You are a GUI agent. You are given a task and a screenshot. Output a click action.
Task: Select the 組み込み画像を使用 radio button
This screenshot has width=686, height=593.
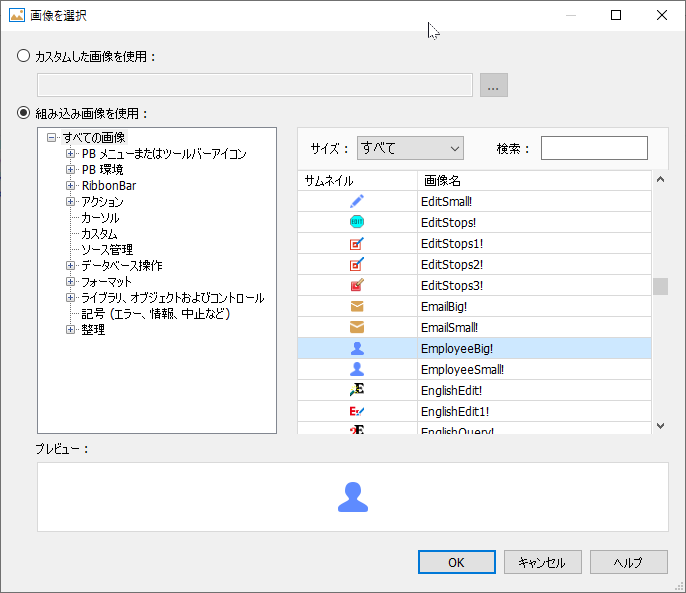click(x=24, y=113)
